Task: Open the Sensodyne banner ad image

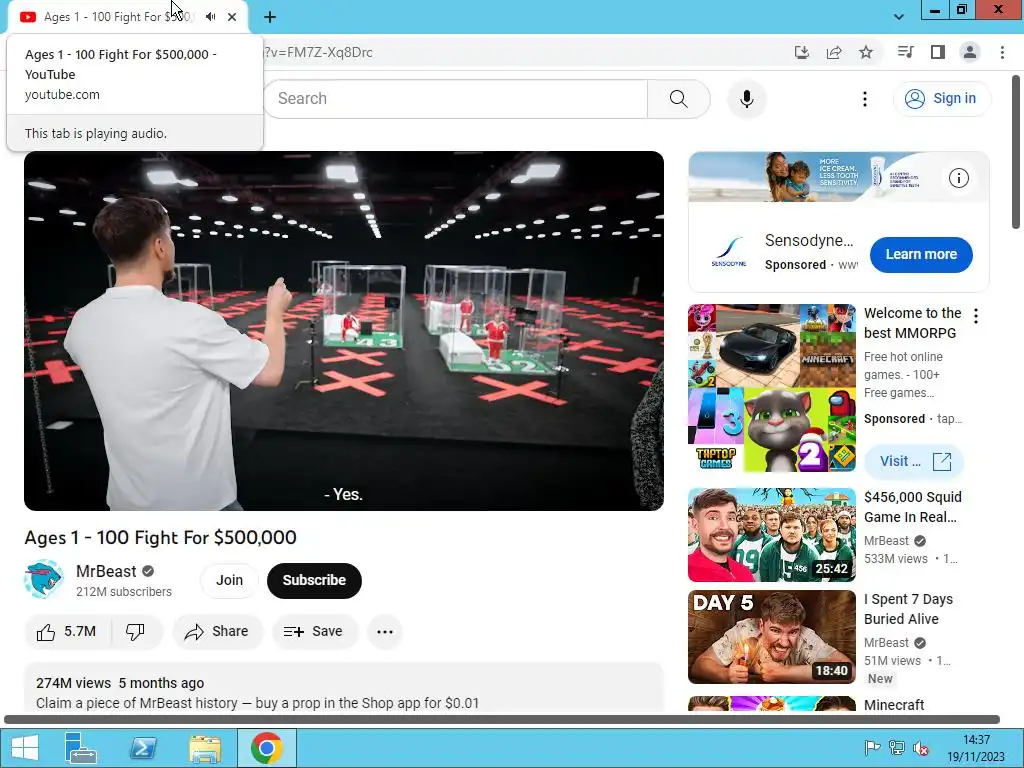Action: click(839, 177)
